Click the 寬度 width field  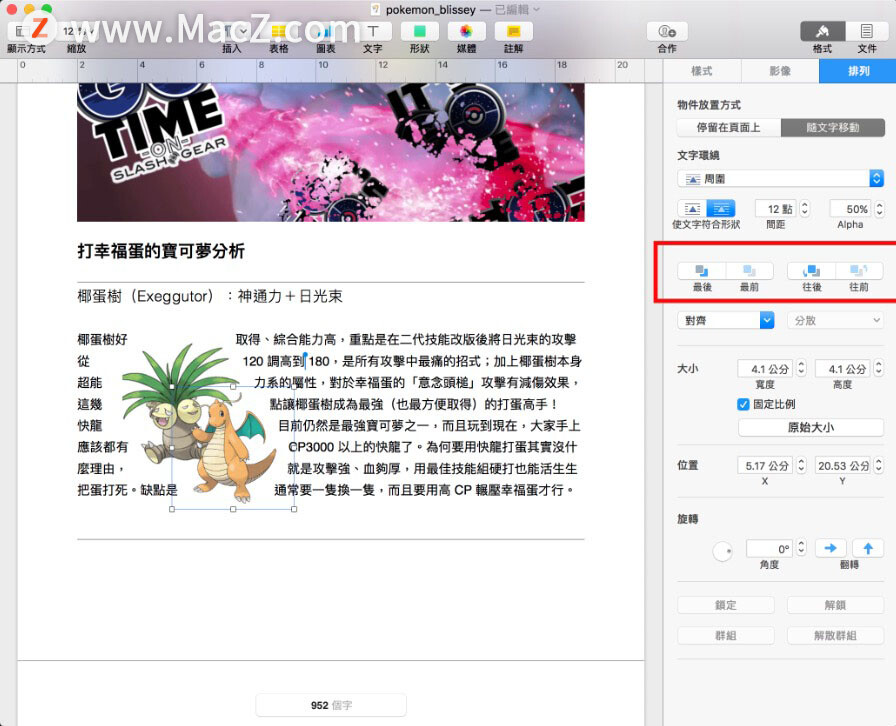click(765, 368)
